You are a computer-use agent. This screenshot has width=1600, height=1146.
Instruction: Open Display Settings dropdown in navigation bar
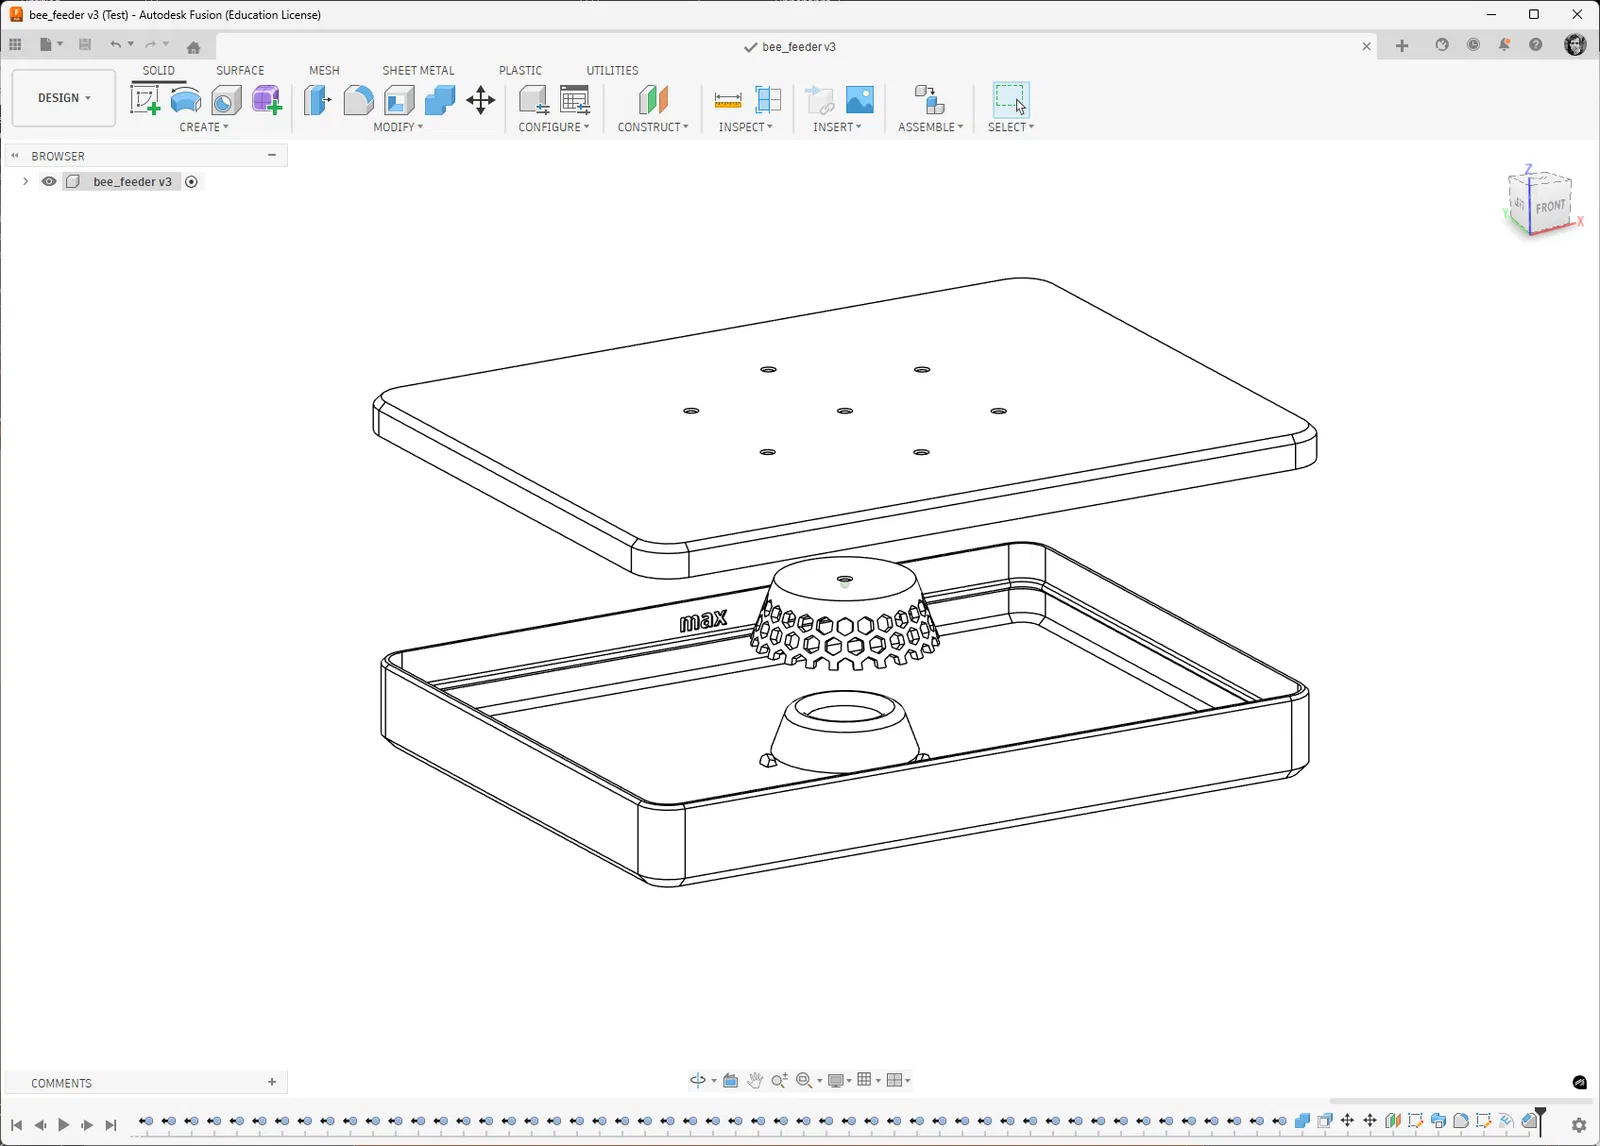point(840,1080)
